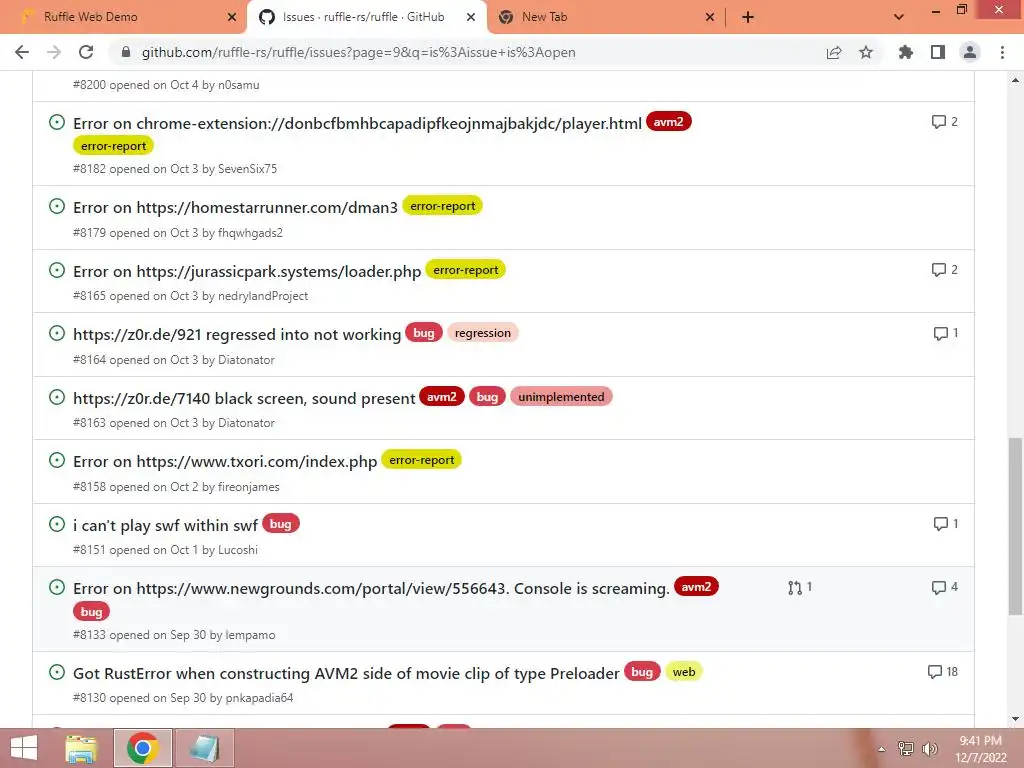Open a new browser tab
The image size is (1024, 768).
click(748, 17)
